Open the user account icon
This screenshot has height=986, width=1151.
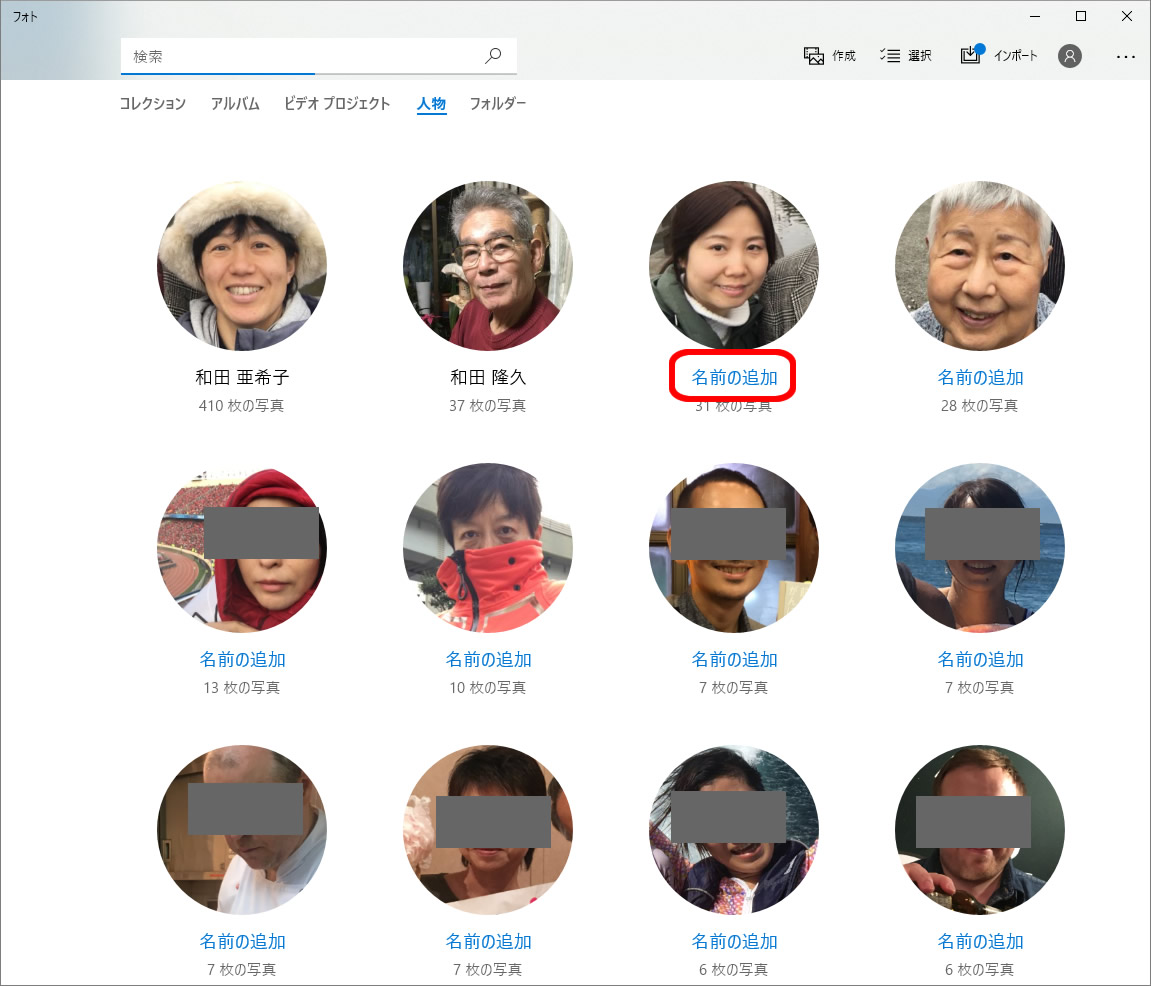pos(1070,56)
